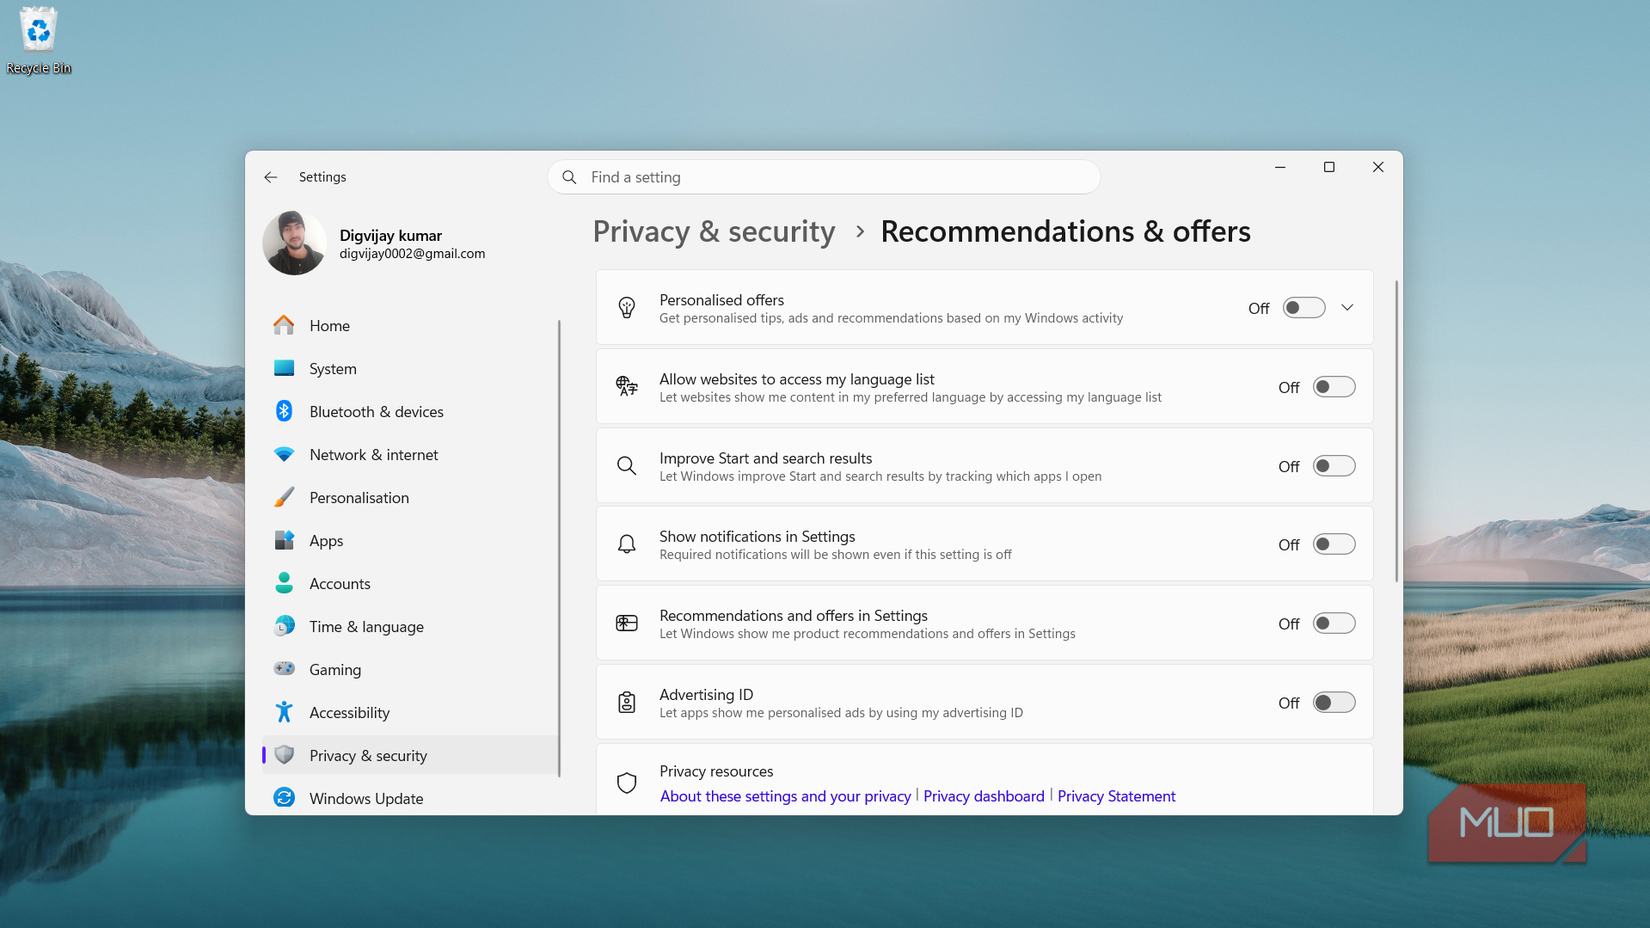Expand the Personalised offers chevron

pos(1348,308)
